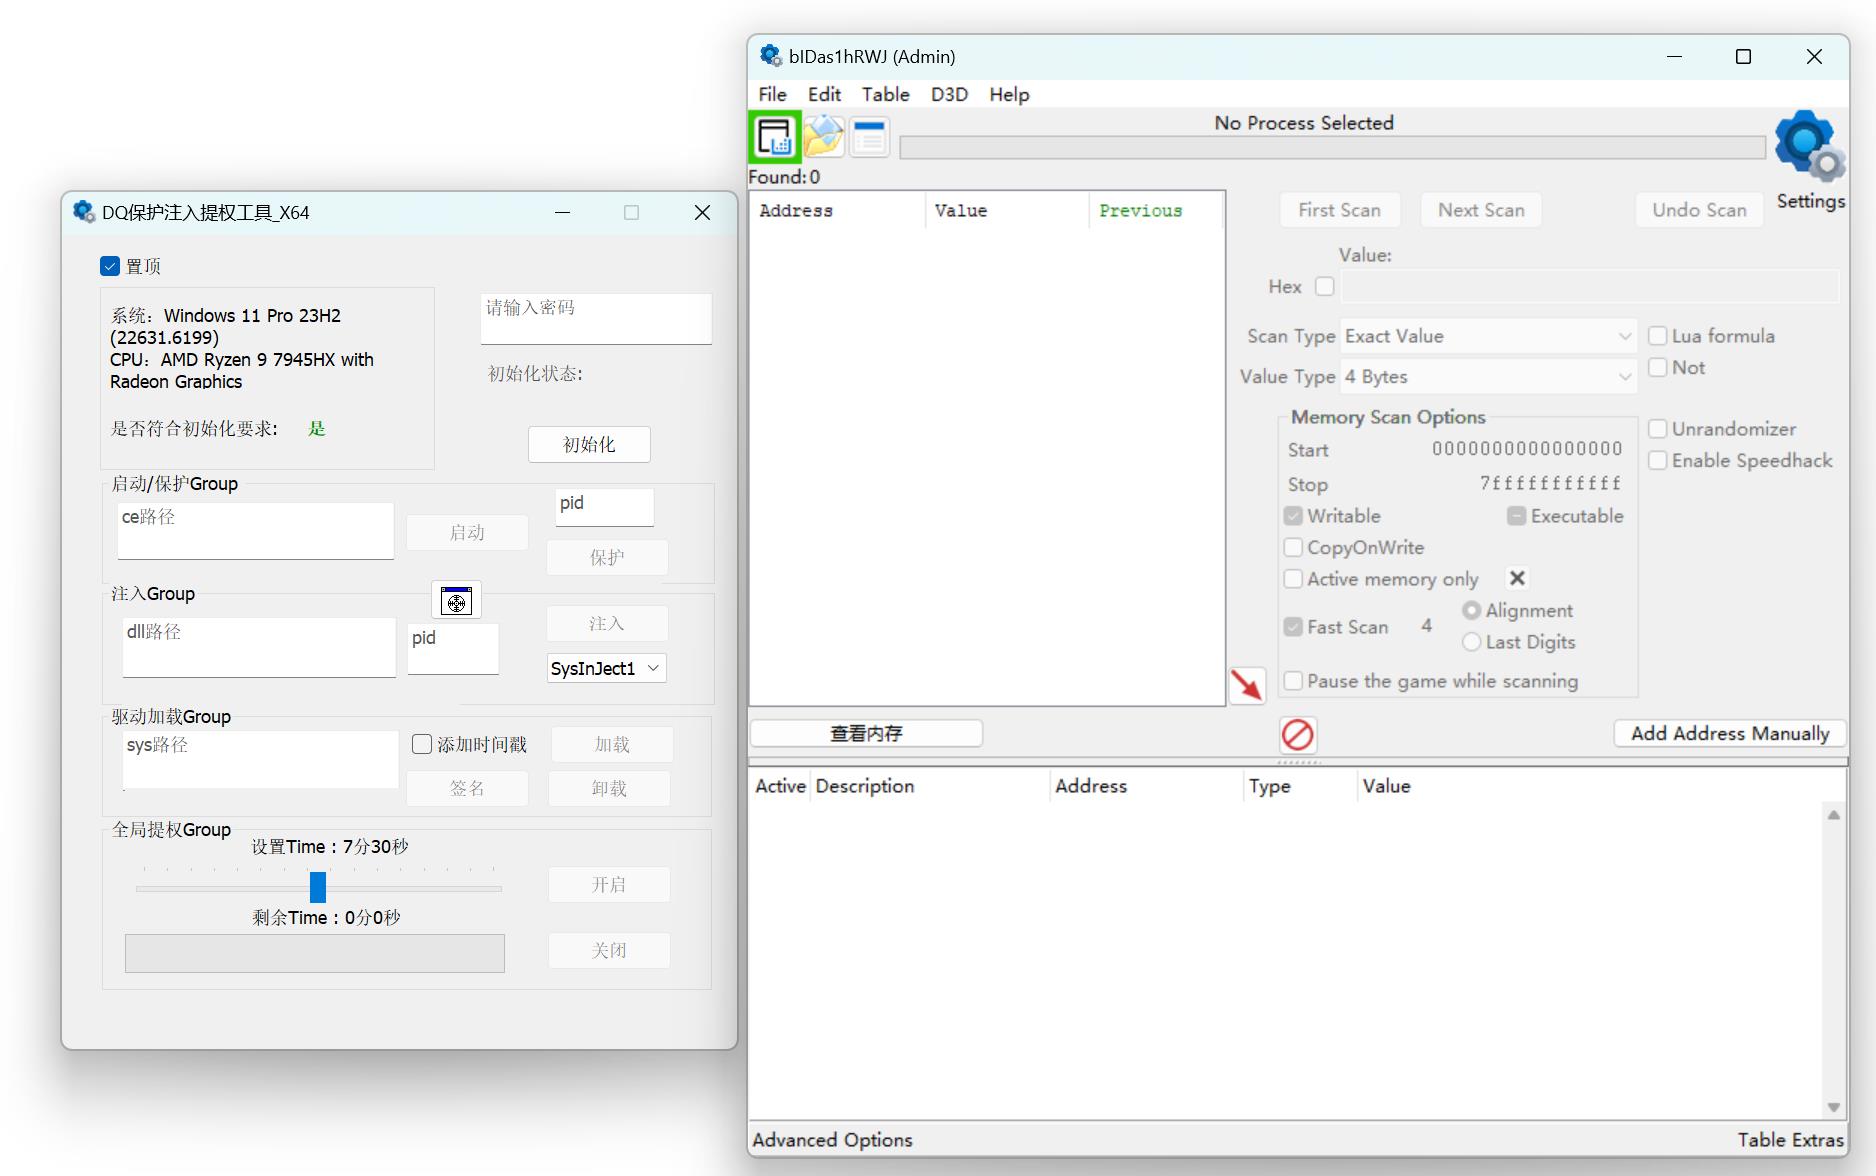Open the Edit menu
1876x1176 pixels.
pos(824,94)
